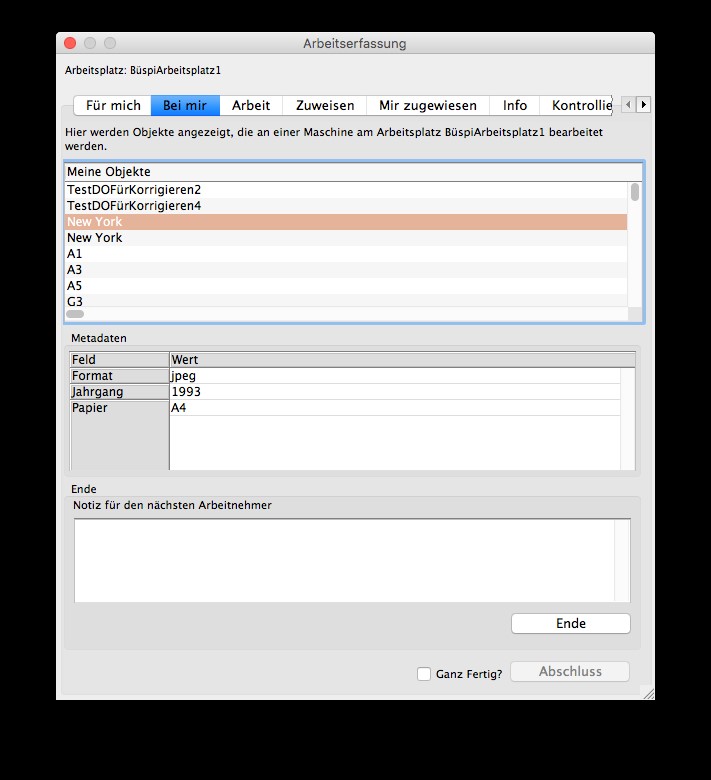Select object A5 in the list
The height and width of the screenshot is (780, 711).
(75, 286)
